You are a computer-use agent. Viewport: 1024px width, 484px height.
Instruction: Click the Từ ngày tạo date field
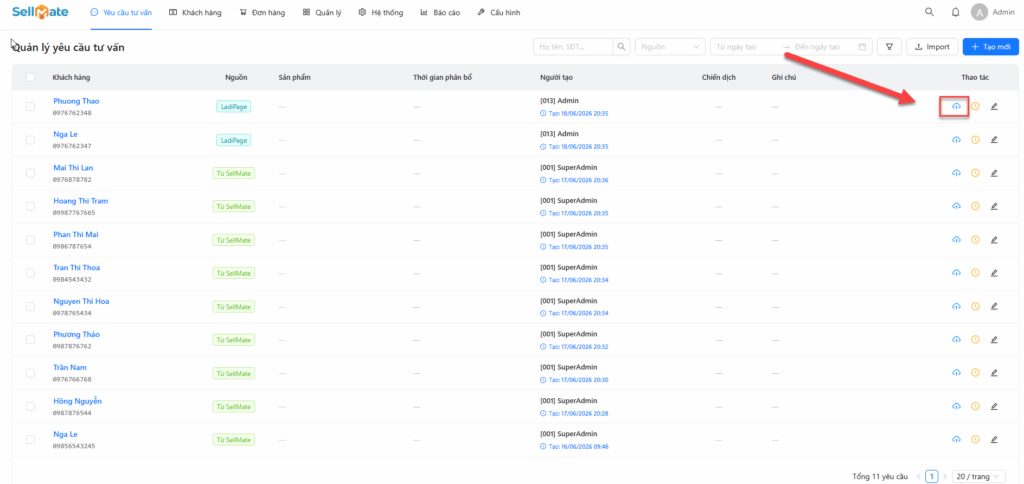pyautogui.click(x=744, y=47)
